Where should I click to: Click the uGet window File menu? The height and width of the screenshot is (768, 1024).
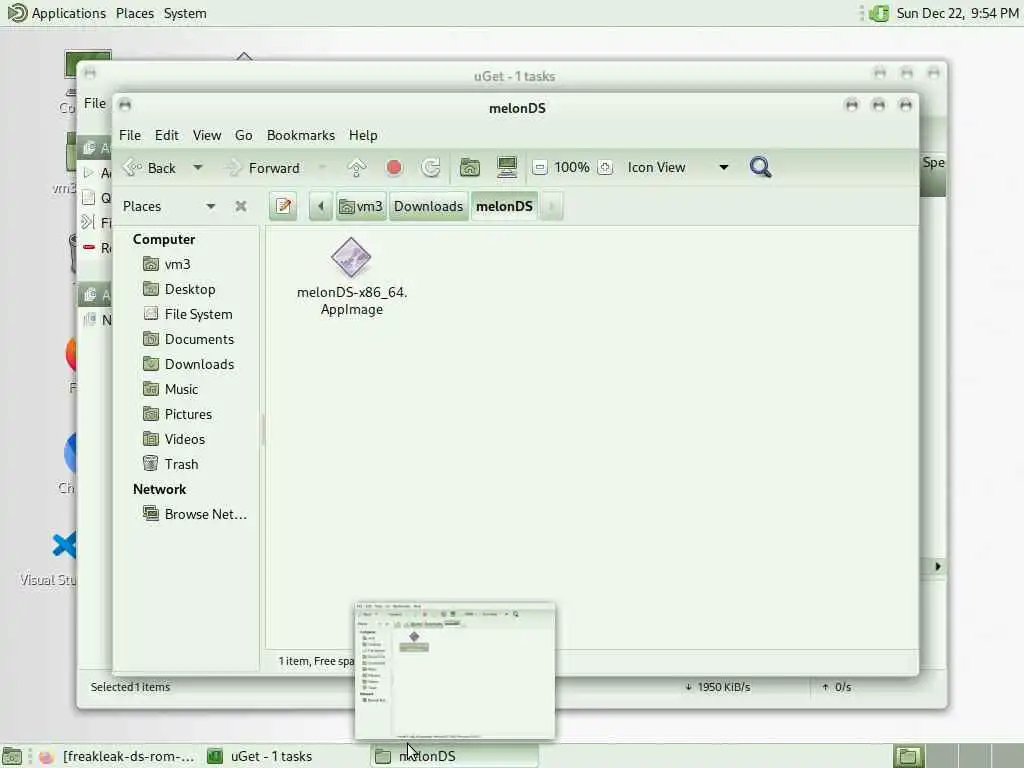coord(95,103)
